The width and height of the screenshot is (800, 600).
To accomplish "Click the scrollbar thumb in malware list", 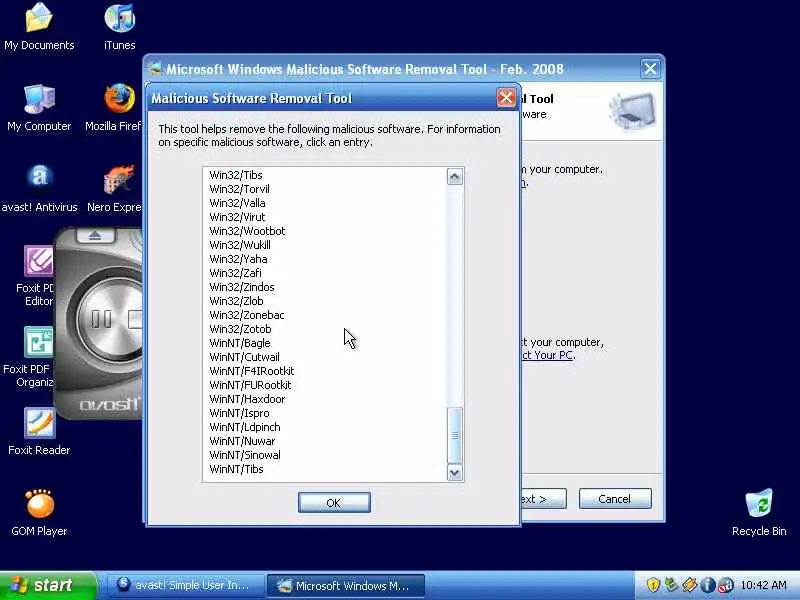I will coord(455,435).
